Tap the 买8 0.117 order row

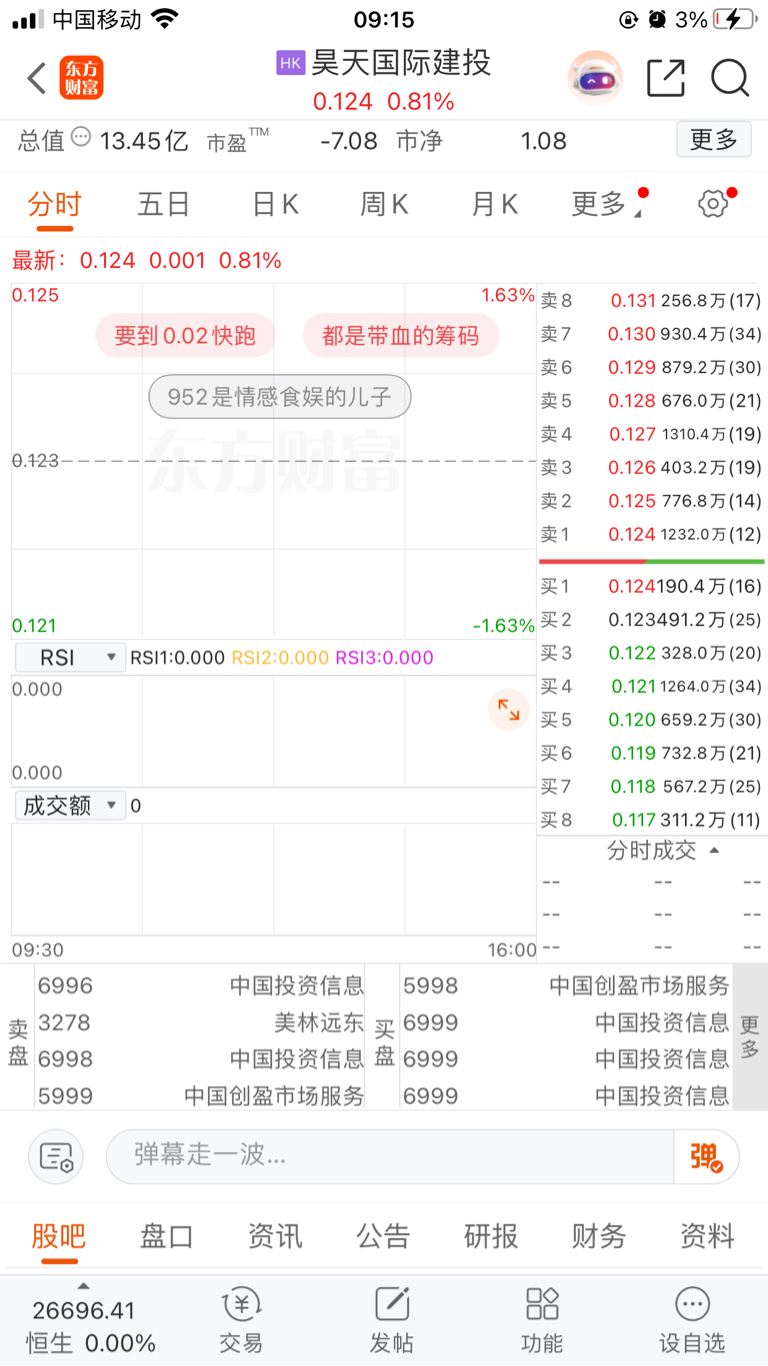[651, 820]
